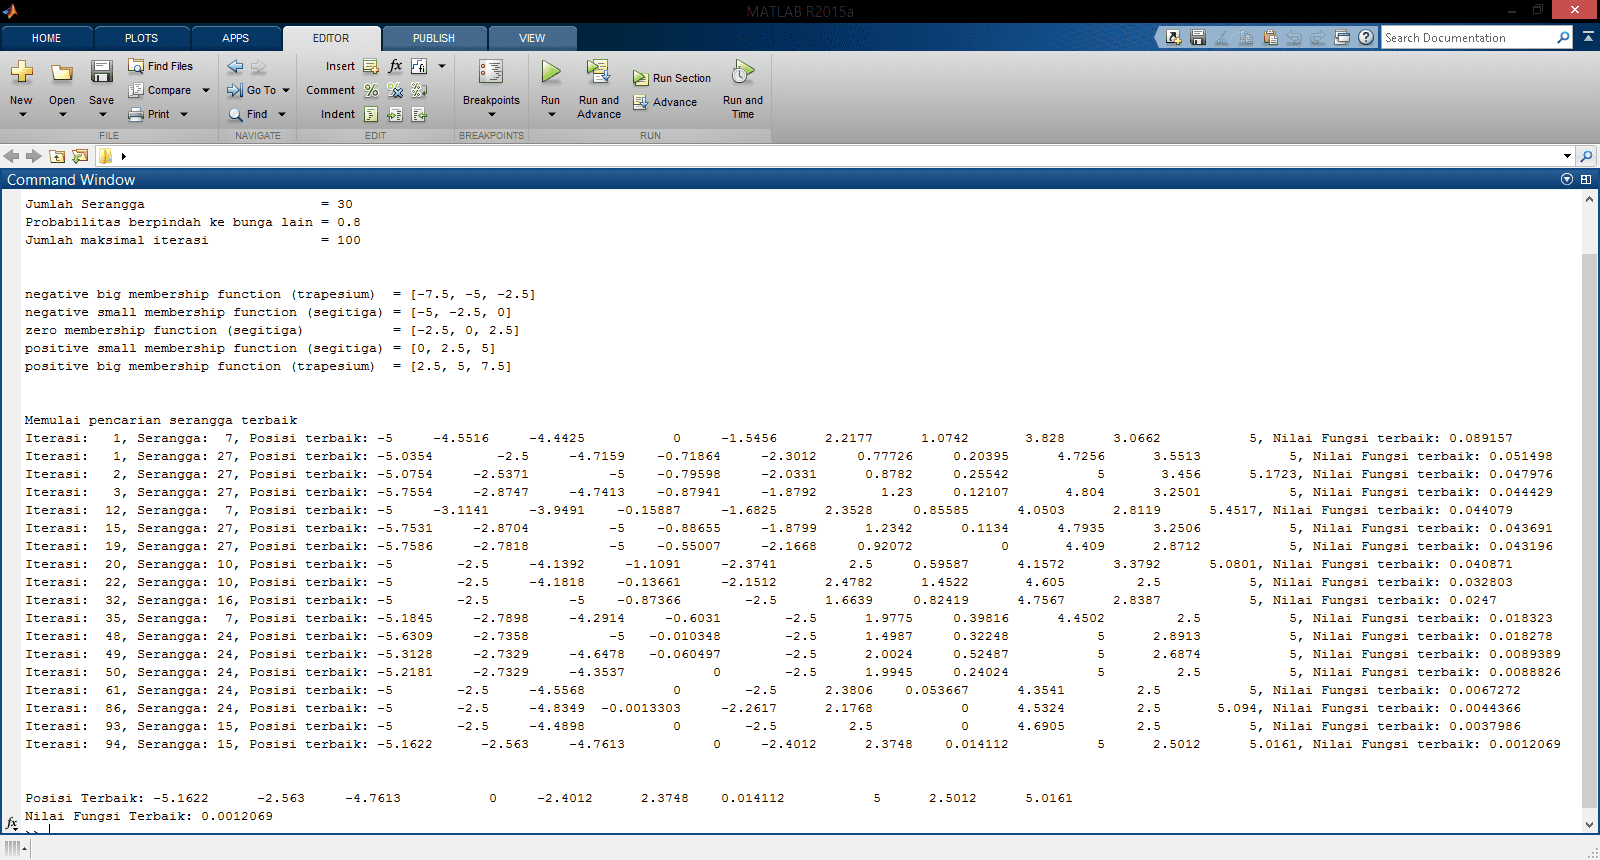
Task: Click the smart indent icon
Action: (371, 114)
